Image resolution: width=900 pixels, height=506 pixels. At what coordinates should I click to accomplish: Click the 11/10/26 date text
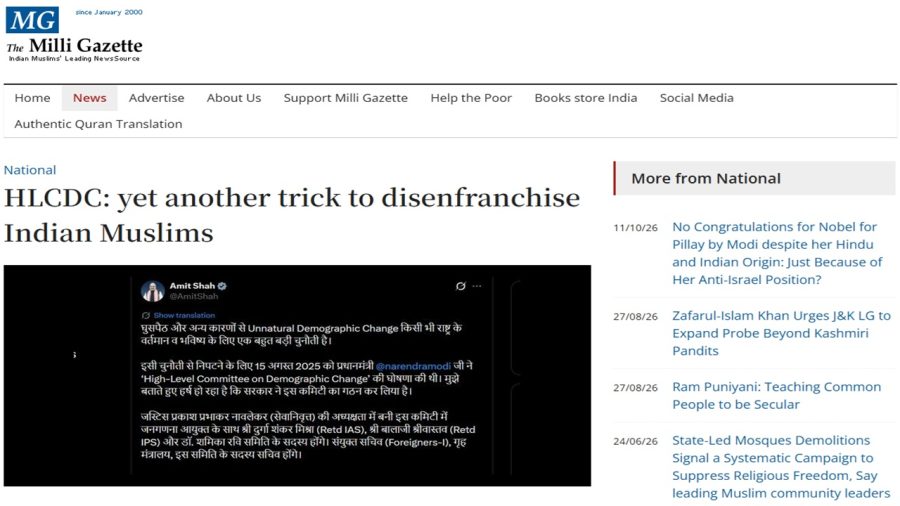pyautogui.click(x=635, y=228)
